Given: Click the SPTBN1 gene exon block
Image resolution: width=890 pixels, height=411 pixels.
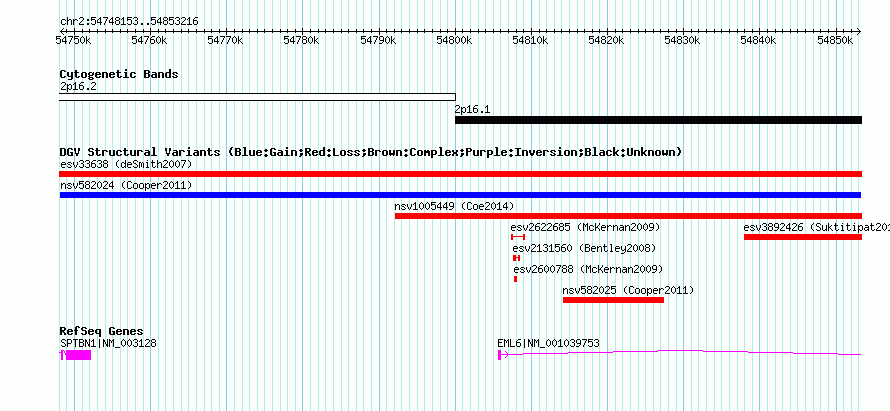Looking at the screenshot, I should (78, 355).
